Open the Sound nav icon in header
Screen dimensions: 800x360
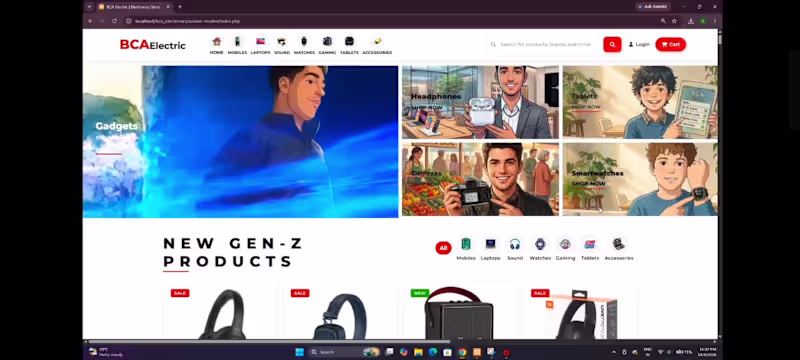(x=282, y=45)
